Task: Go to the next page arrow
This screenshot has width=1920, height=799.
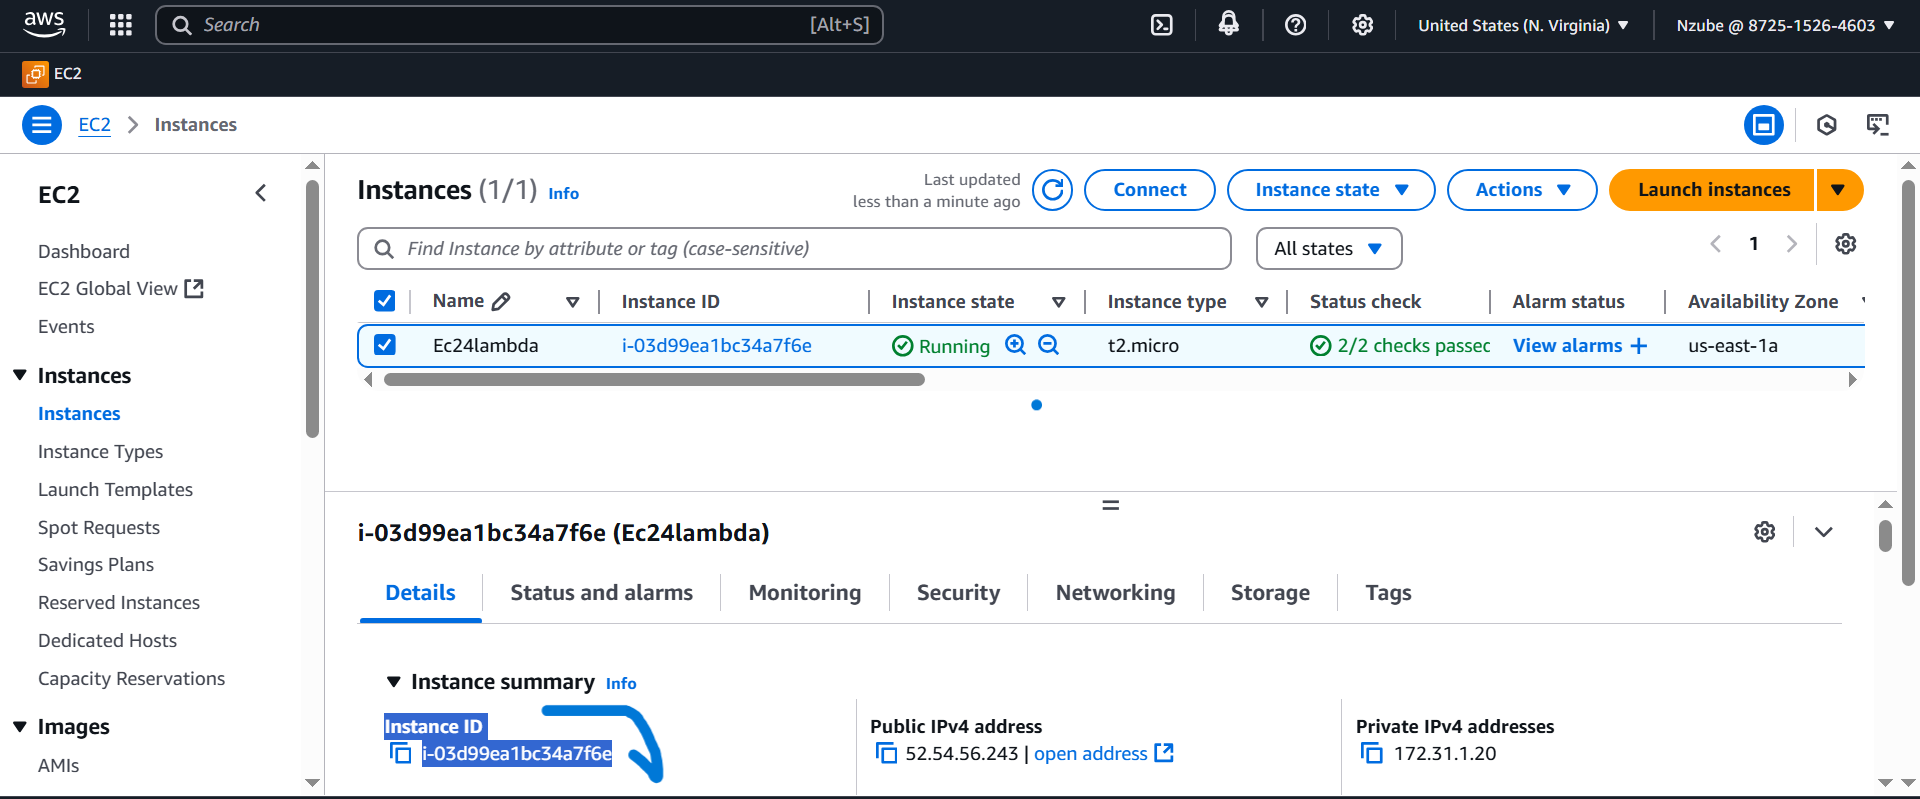Action: point(1792,244)
